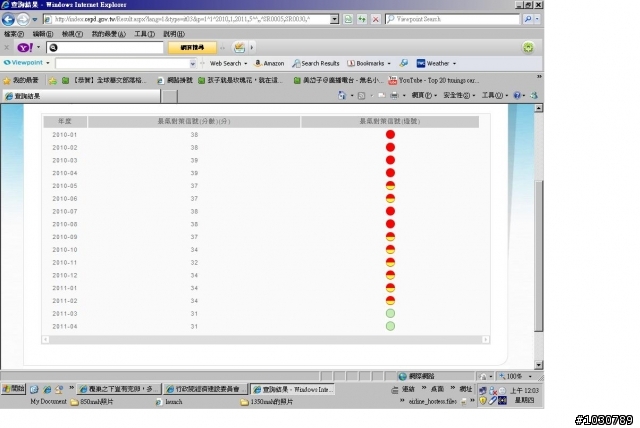Open the 編輯(E) menu
This screenshot has height=428, width=640.
[x=43, y=34]
